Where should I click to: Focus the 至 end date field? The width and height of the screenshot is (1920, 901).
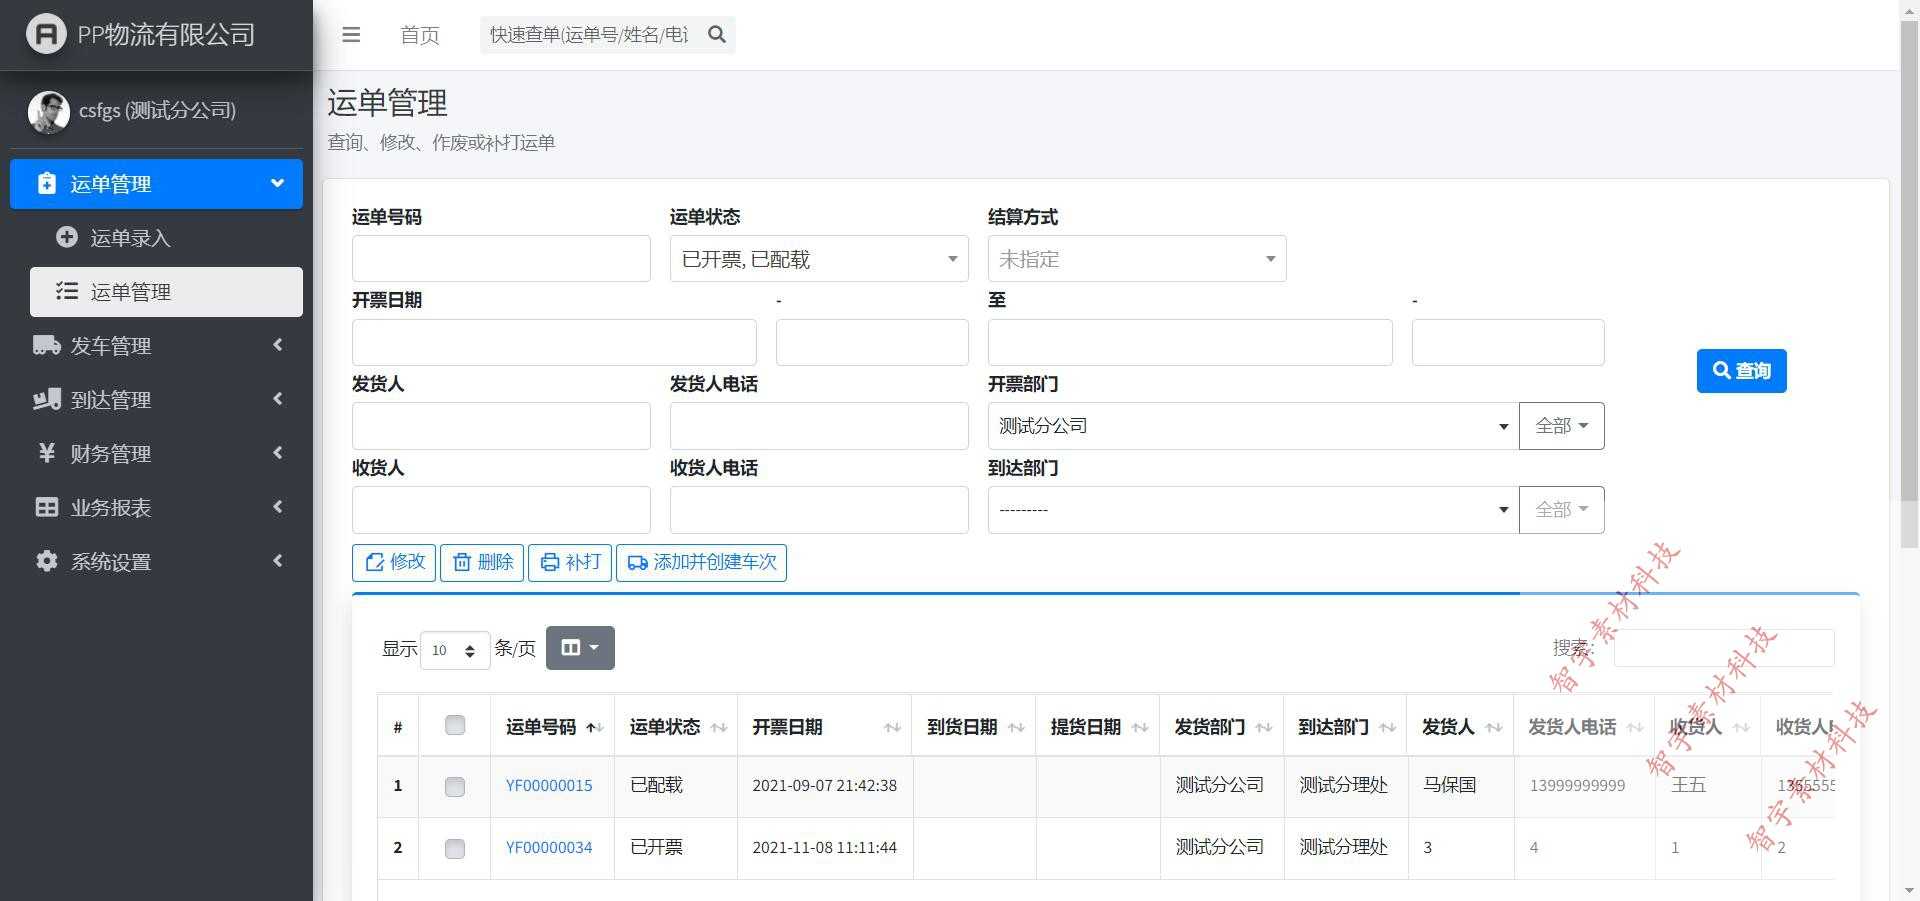pyautogui.click(x=1190, y=342)
